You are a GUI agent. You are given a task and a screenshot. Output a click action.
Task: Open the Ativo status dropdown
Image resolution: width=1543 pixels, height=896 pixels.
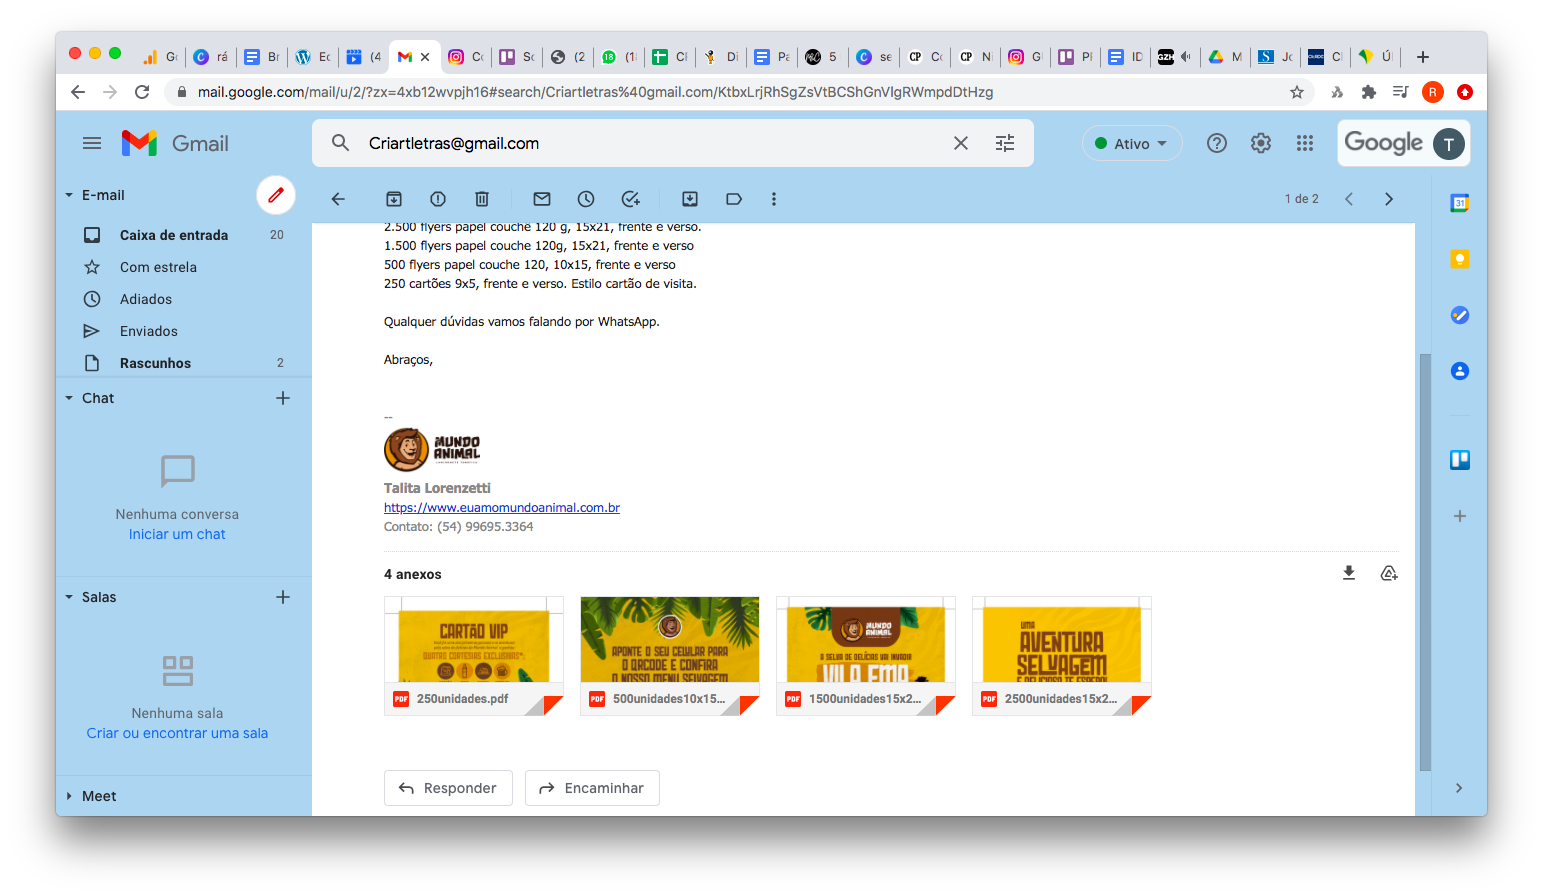(x=1132, y=143)
